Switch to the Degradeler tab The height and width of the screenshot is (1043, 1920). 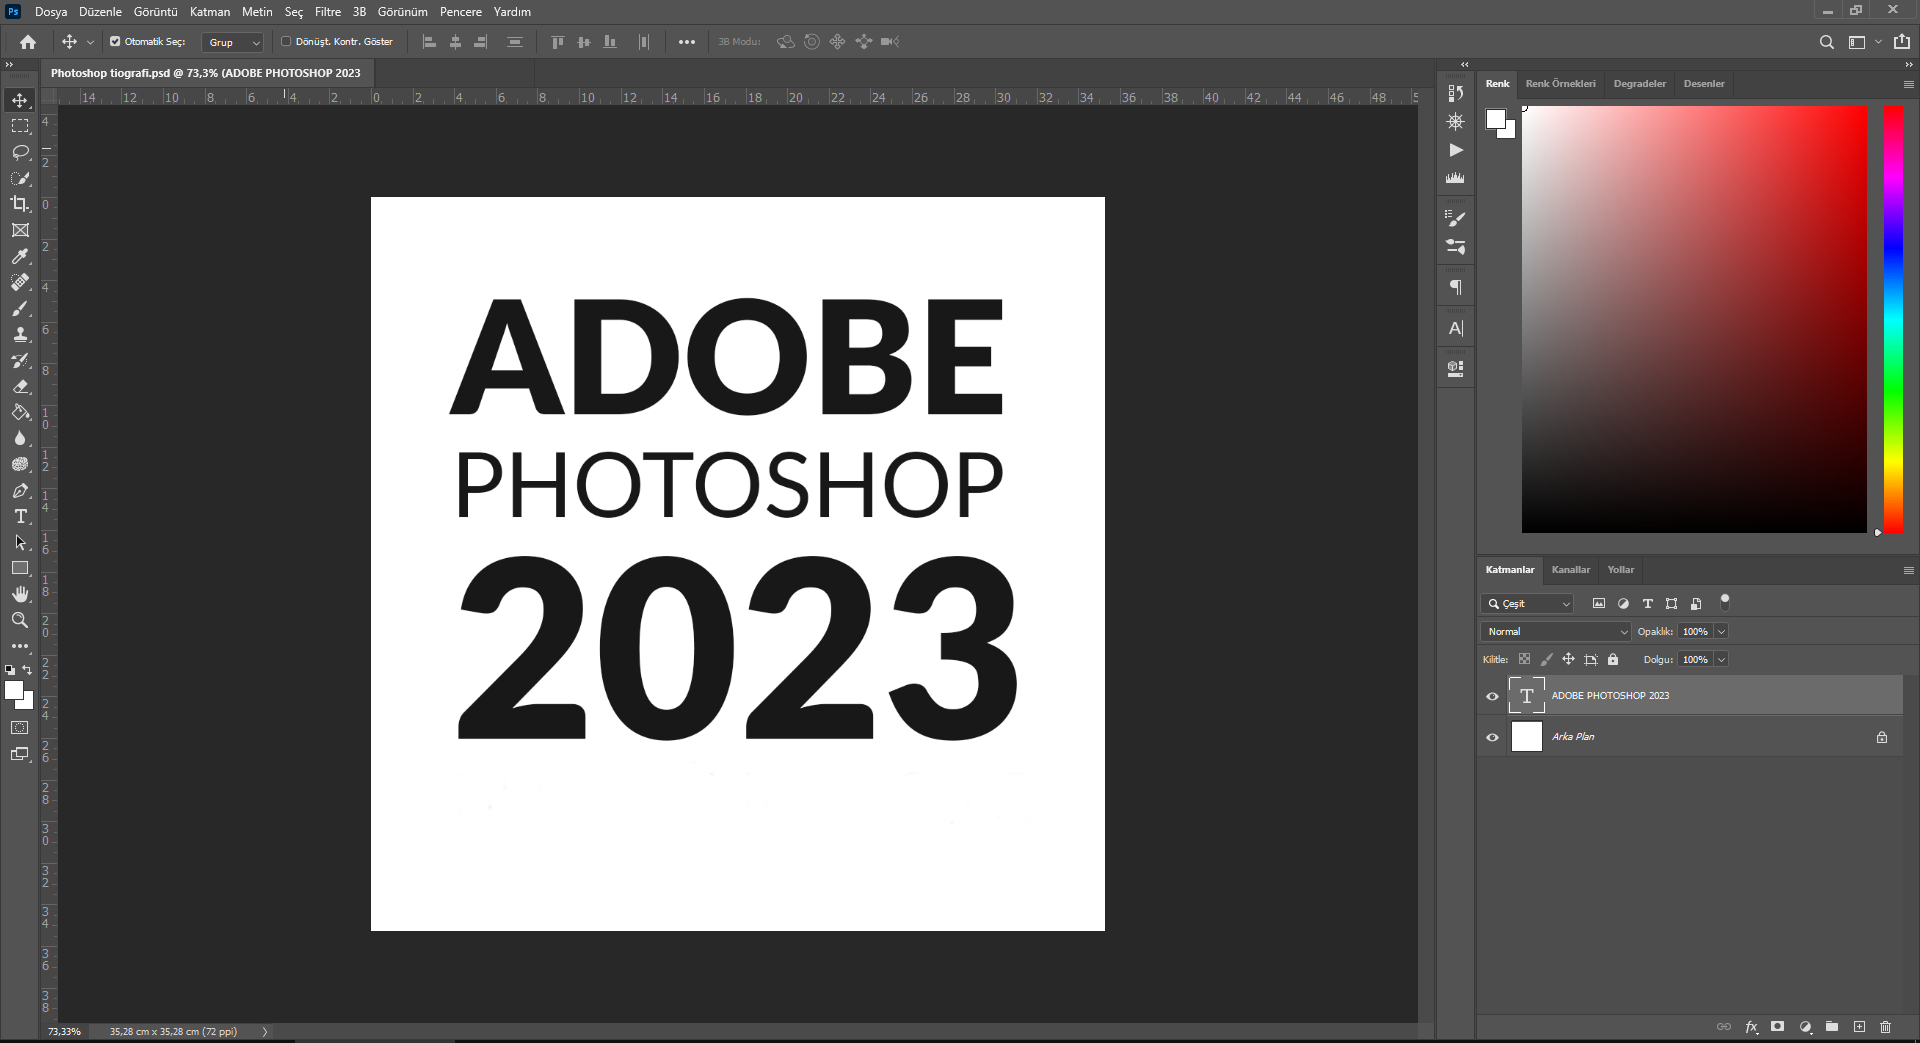(1639, 84)
